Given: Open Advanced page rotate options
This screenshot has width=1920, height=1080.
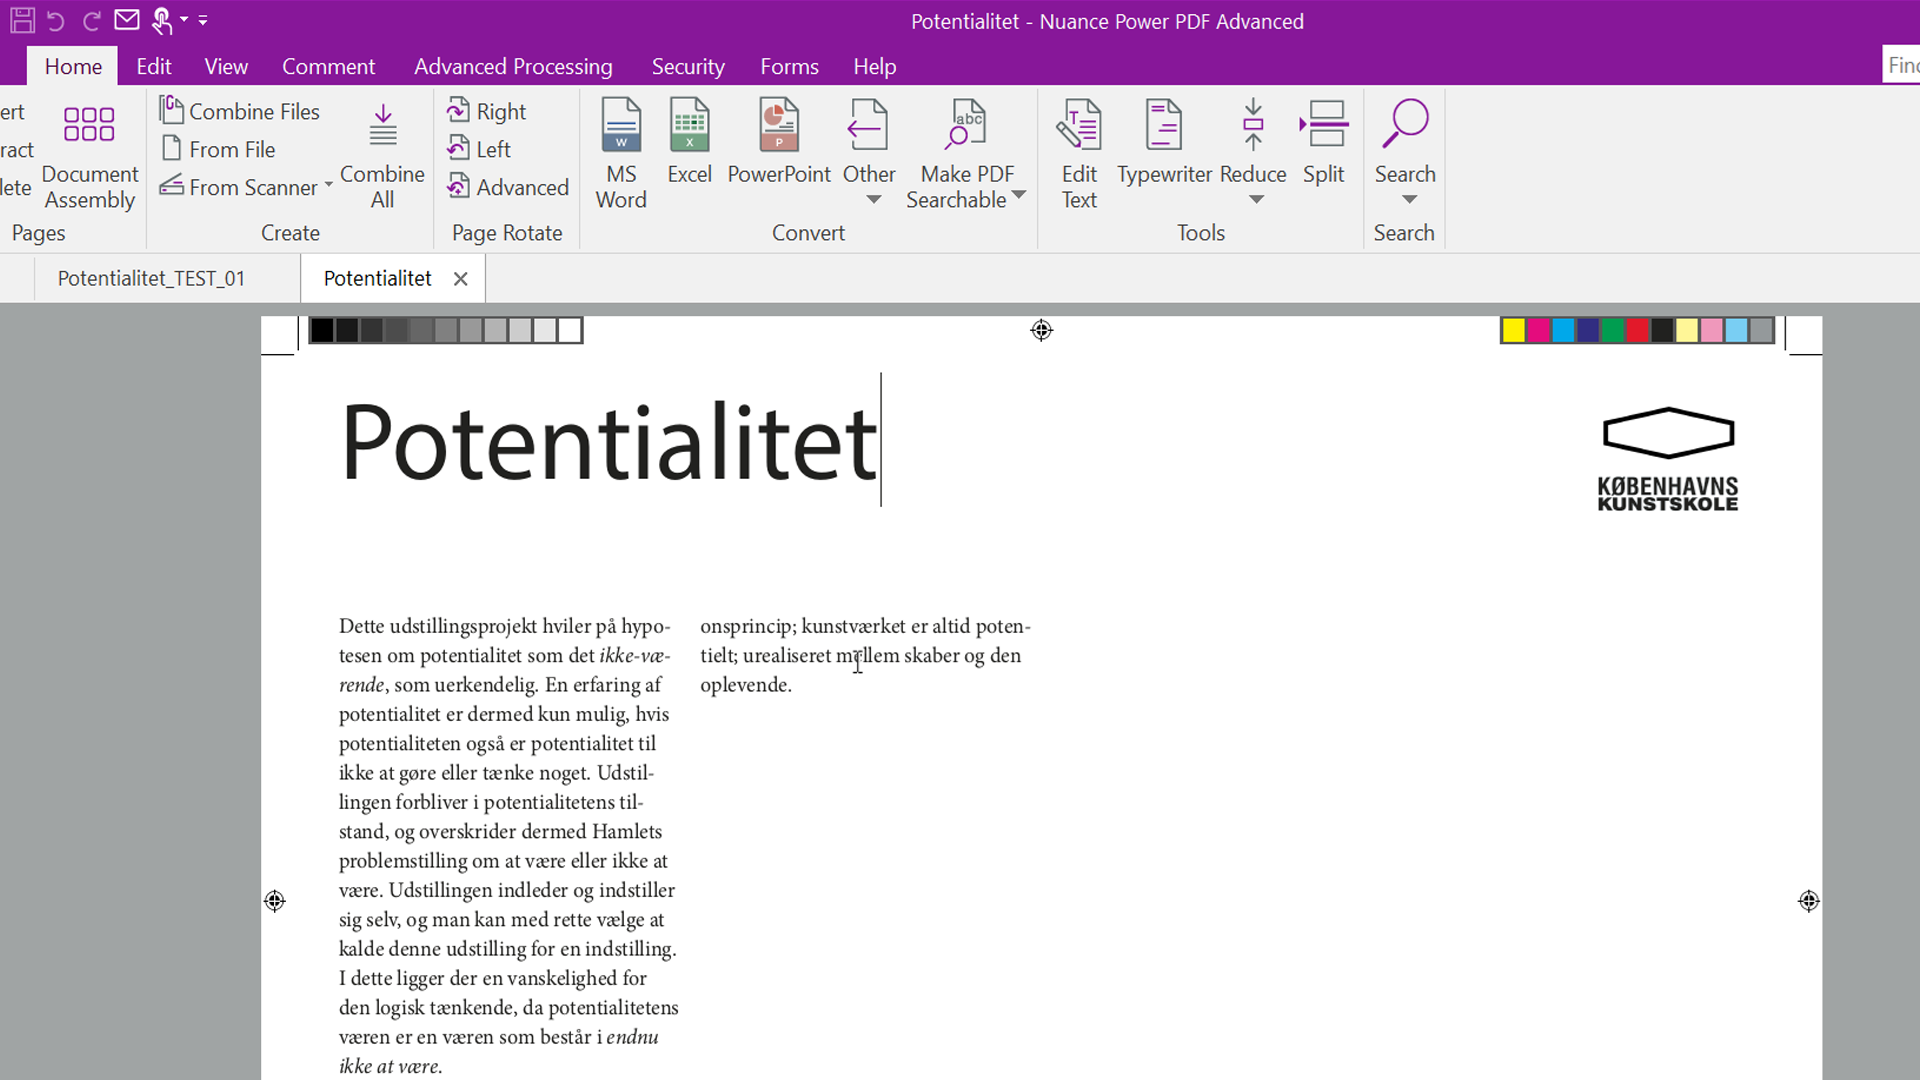Looking at the screenshot, I should (x=508, y=187).
